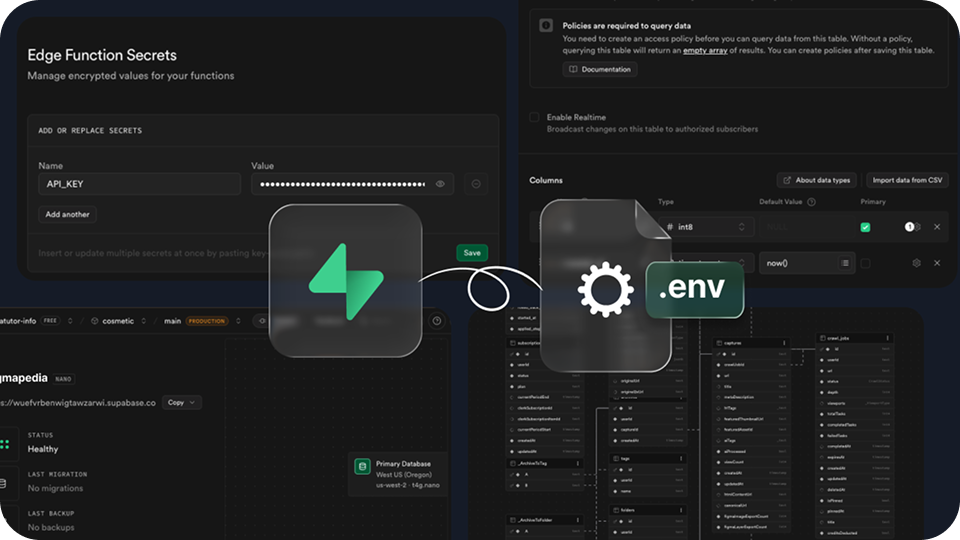Delete the now() column row
The image size is (960, 540).
[x=937, y=263]
